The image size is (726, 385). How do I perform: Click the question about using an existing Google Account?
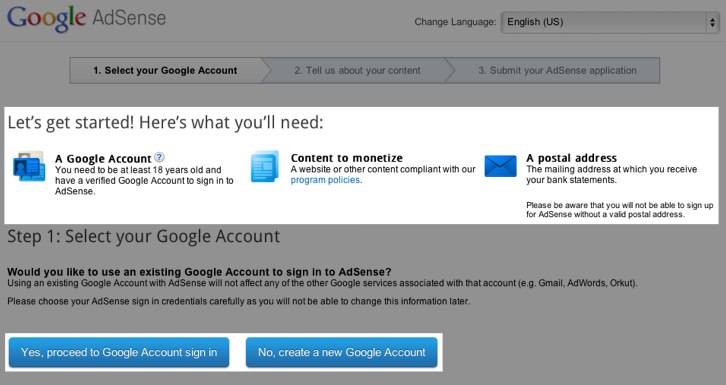pos(200,272)
